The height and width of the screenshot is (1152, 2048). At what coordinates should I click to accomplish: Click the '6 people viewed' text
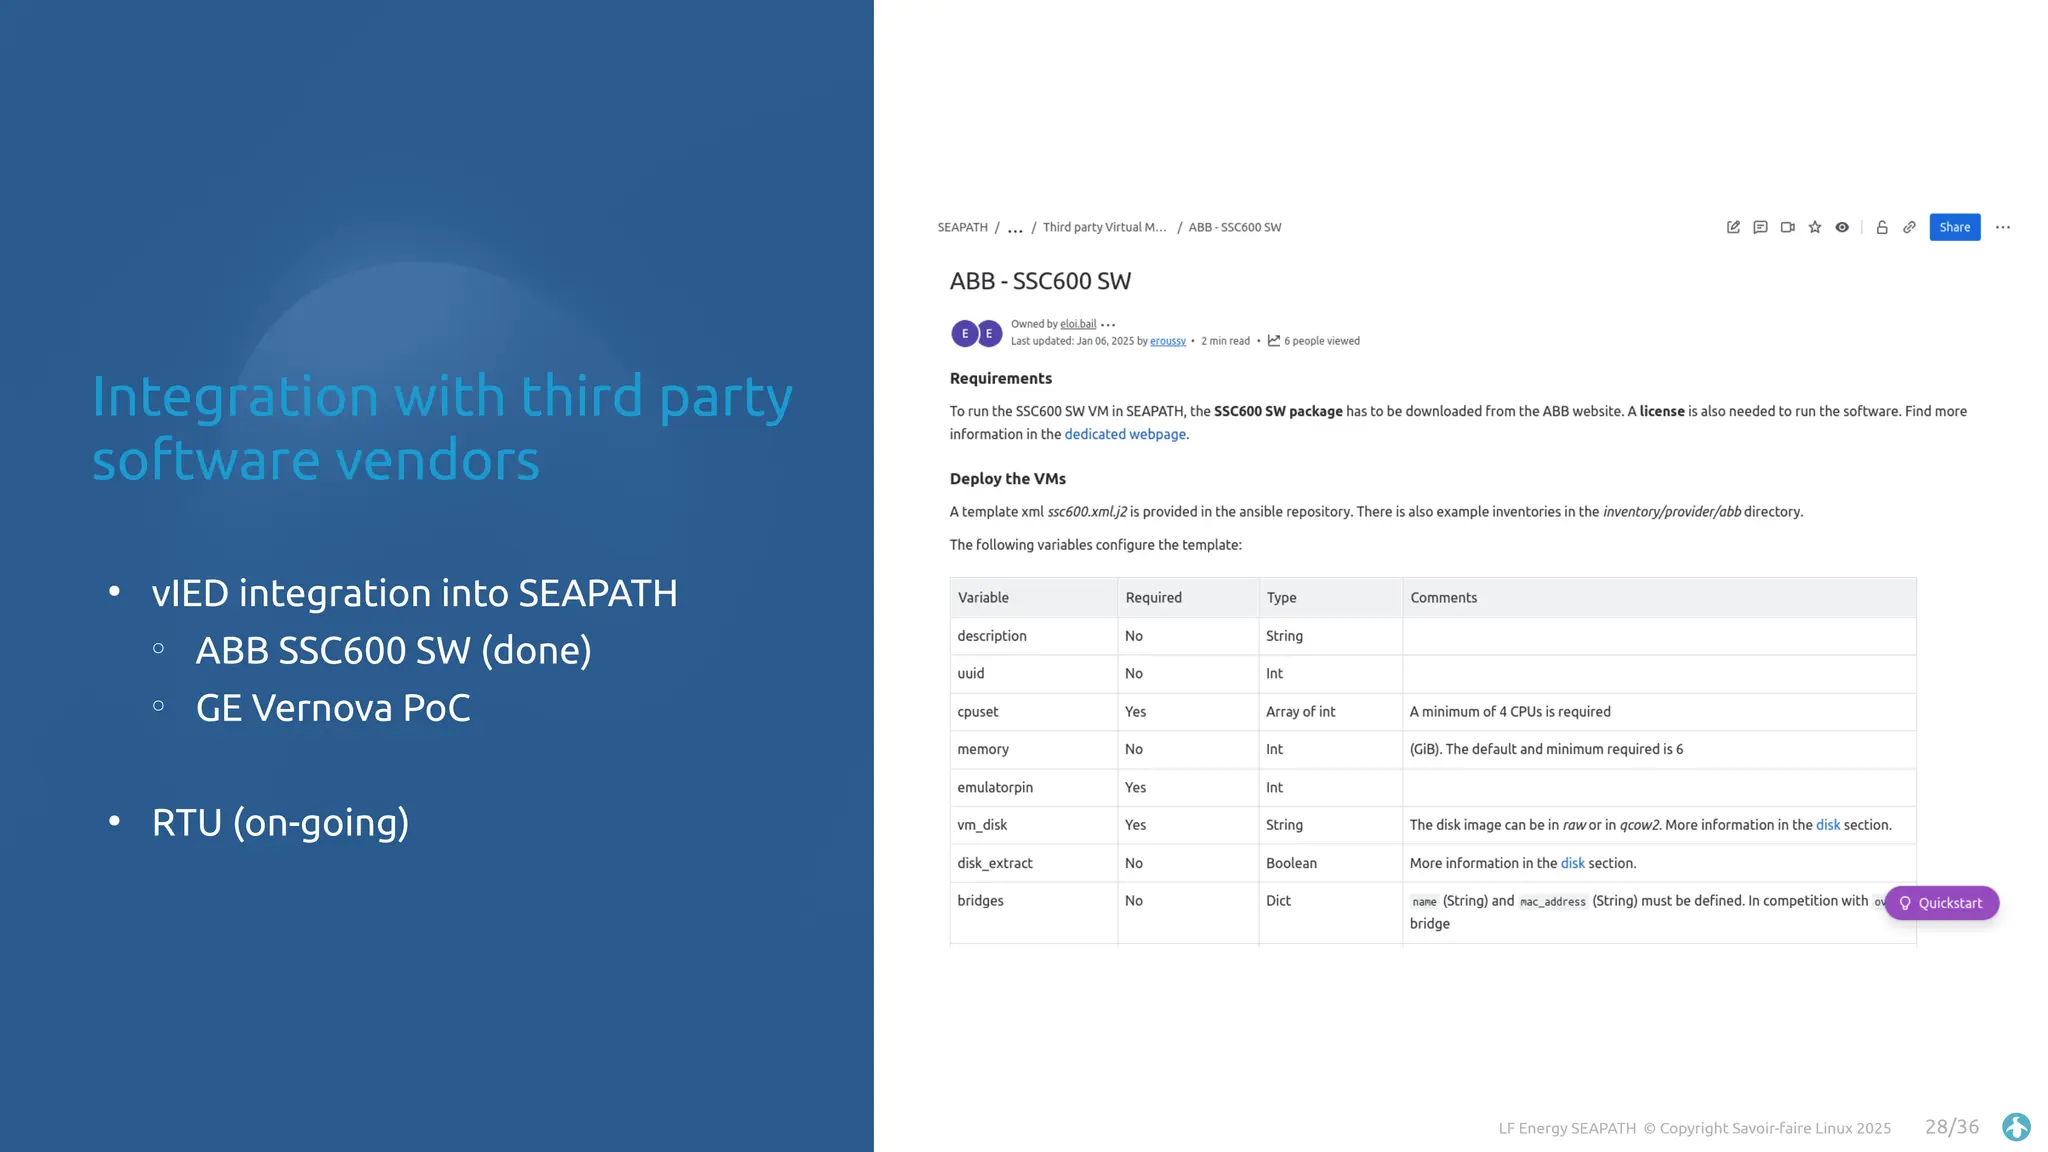1322,341
